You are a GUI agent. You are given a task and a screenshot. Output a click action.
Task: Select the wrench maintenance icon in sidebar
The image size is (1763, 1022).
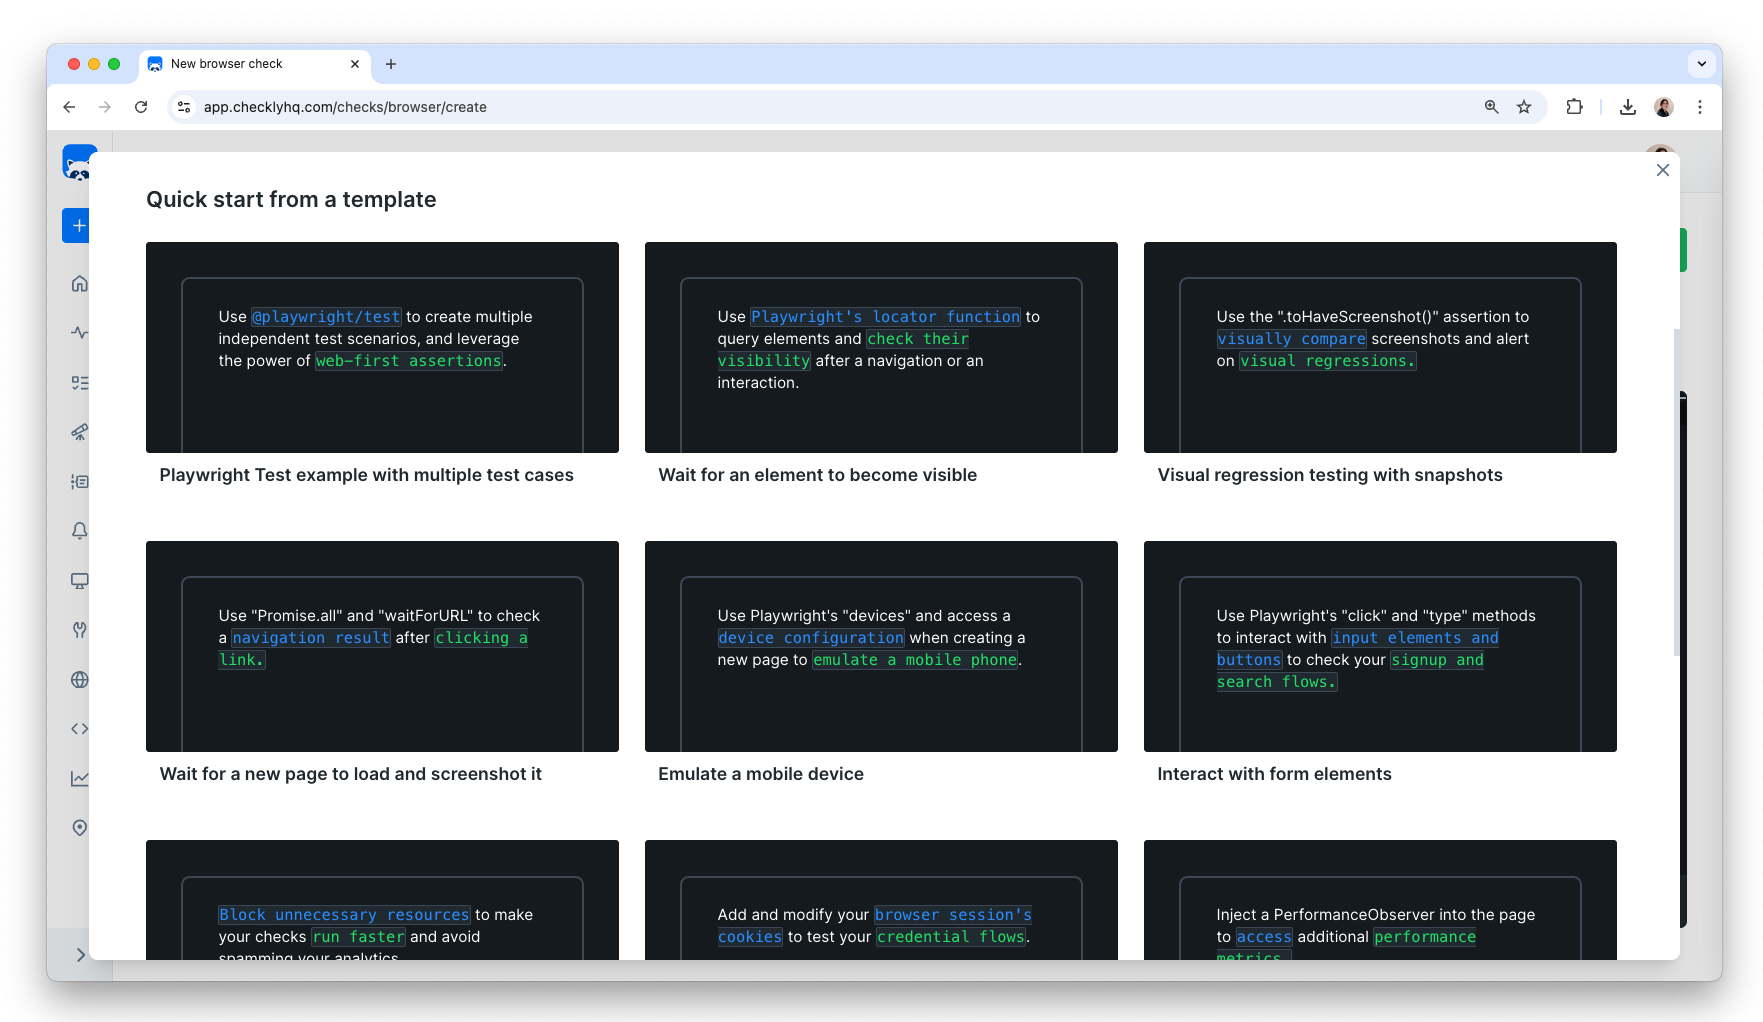tap(80, 630)
